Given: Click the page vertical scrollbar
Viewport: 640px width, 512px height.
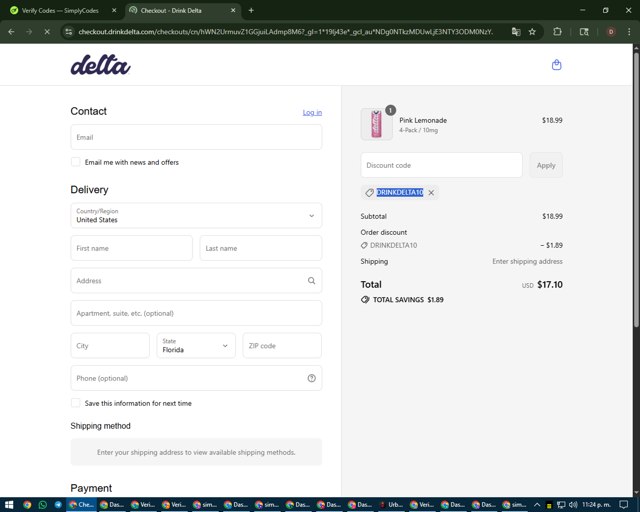Looking at the screenshot, I should pos(636,188).
